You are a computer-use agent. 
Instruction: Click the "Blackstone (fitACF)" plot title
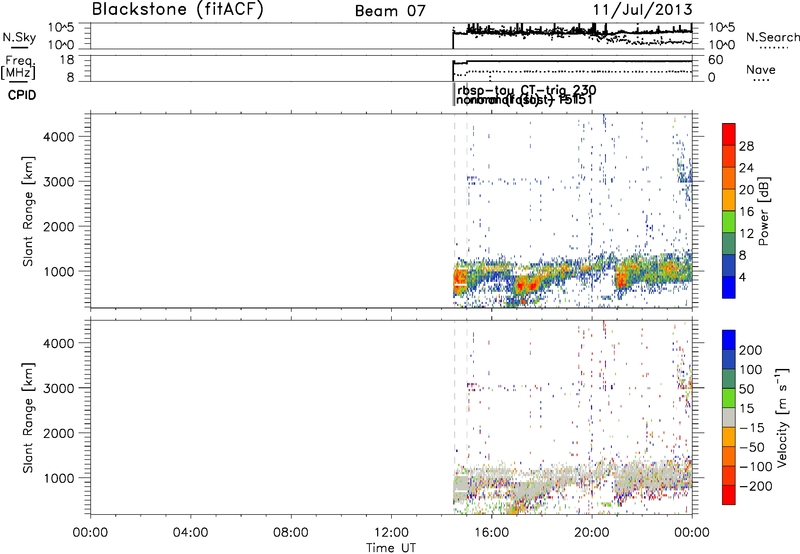(178, 9)
